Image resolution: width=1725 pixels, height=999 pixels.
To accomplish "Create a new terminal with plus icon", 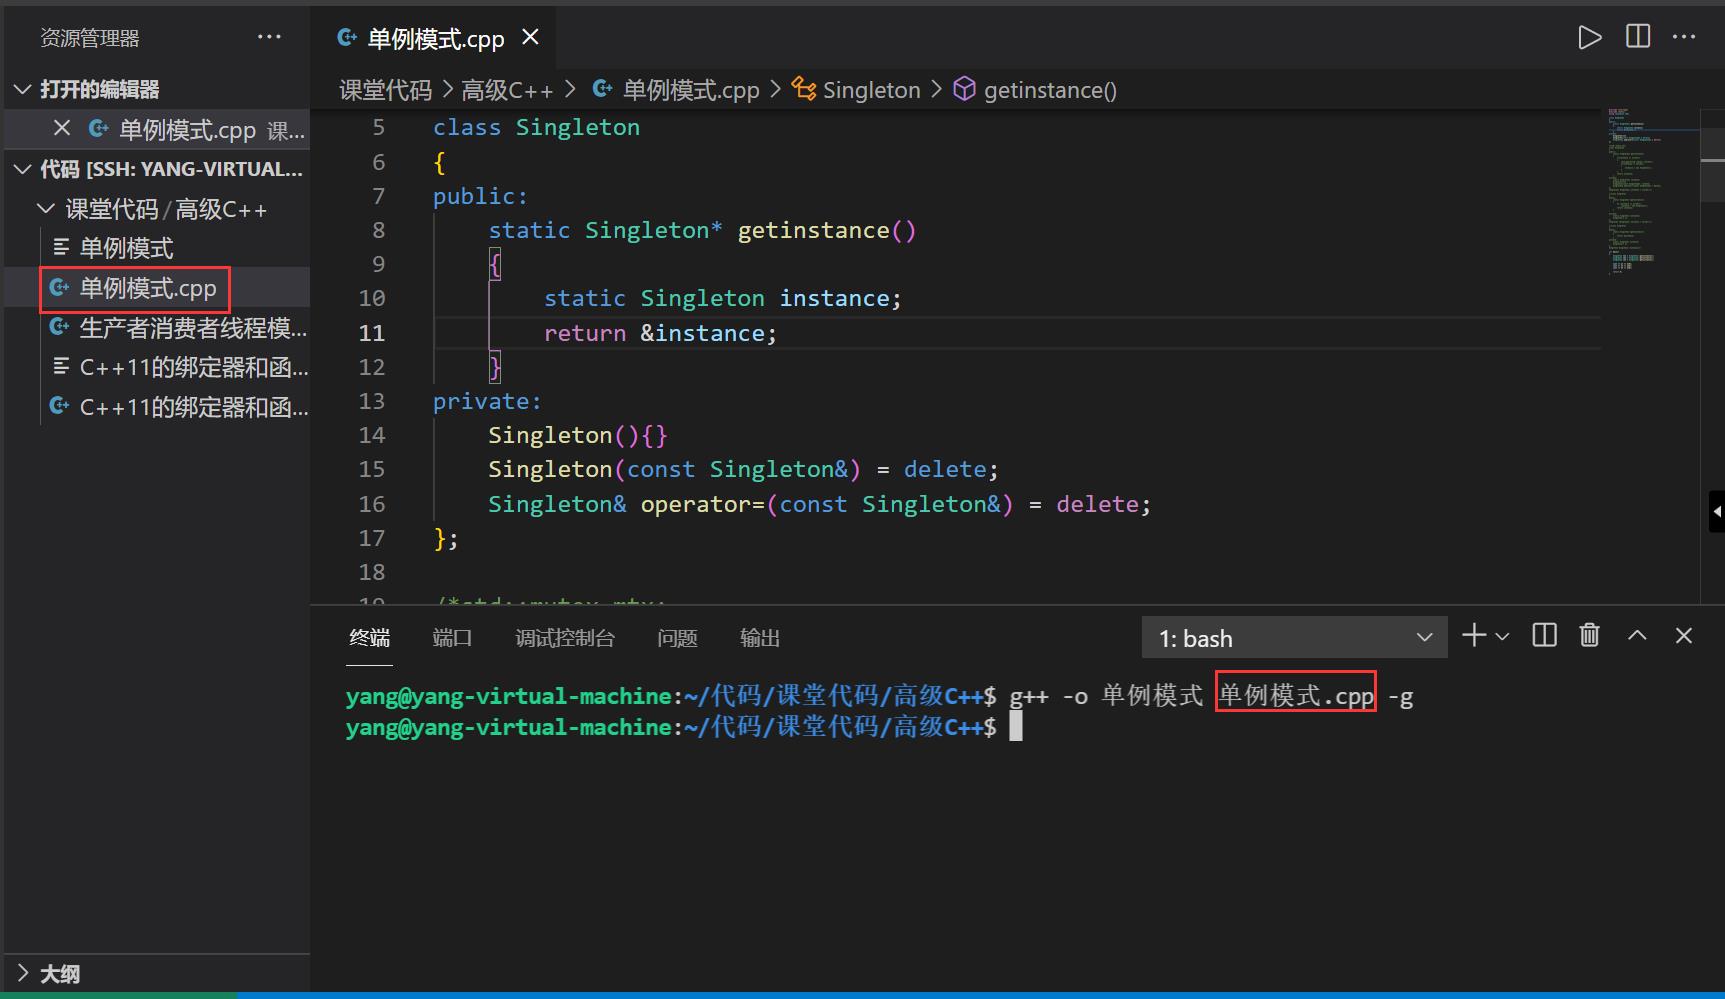I will (1474, 636).
